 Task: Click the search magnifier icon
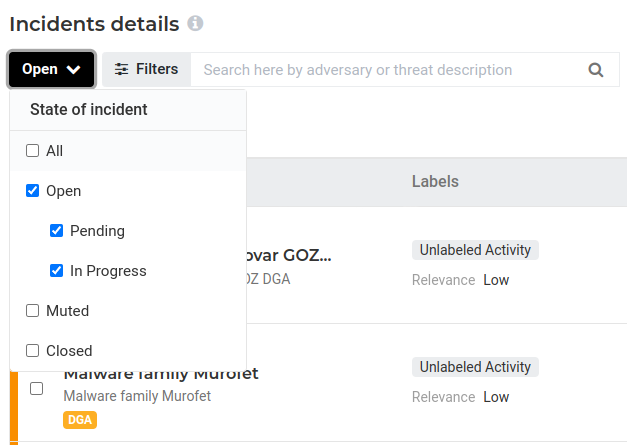(596, 70)
